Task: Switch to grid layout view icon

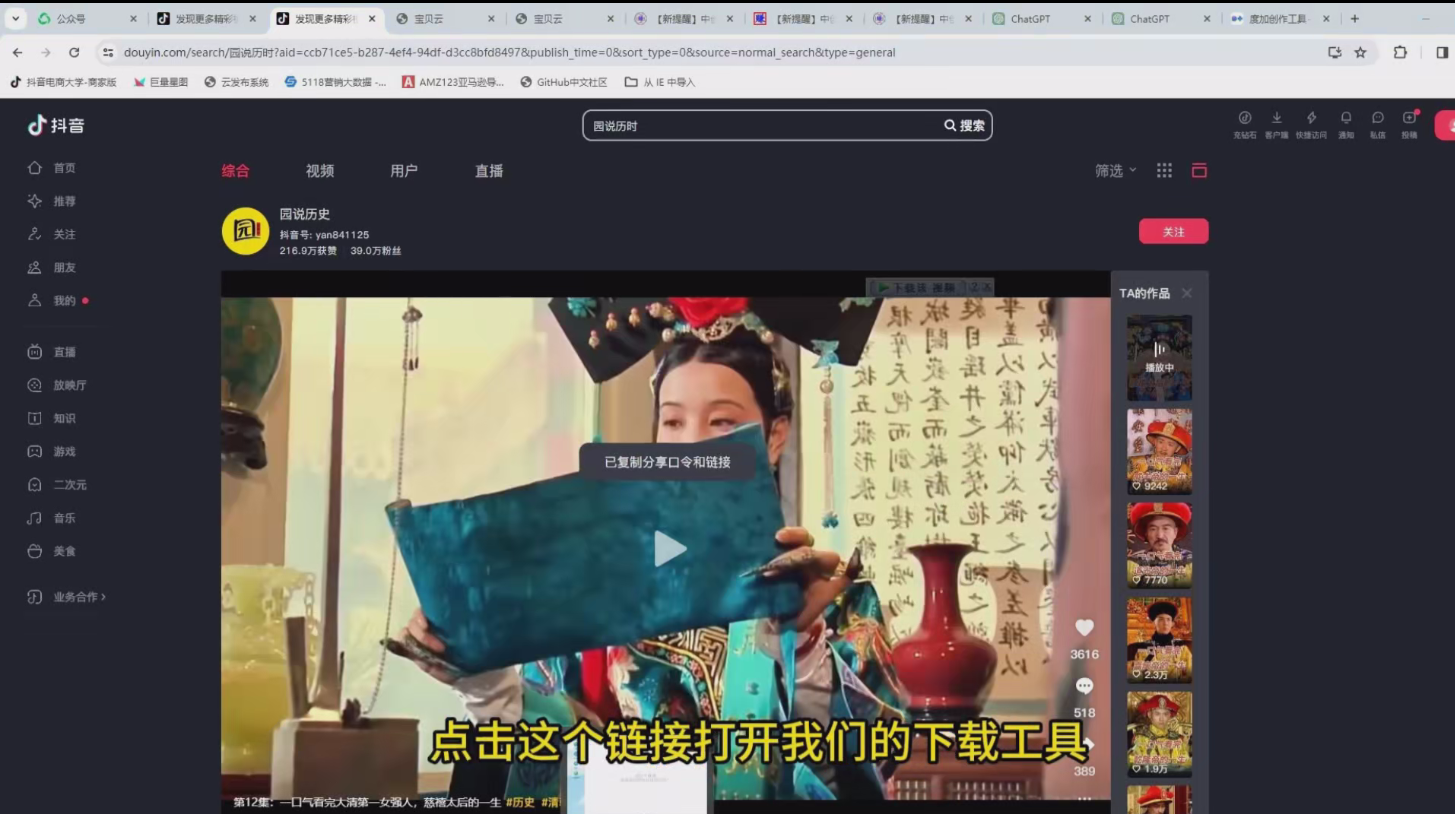Action: click(x=1164, y=171)
